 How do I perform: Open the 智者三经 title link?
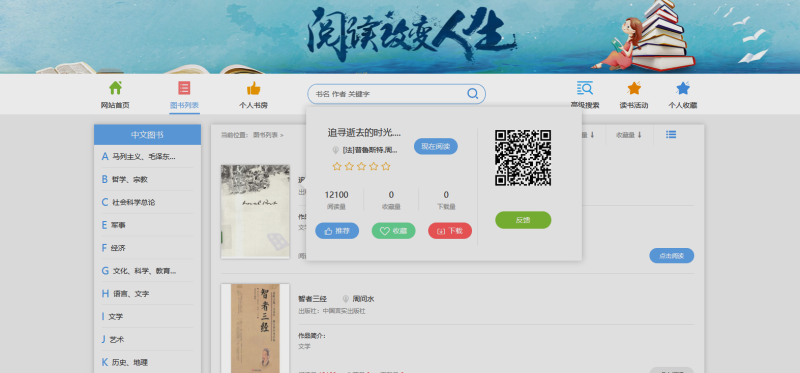(x=312, y=299)
